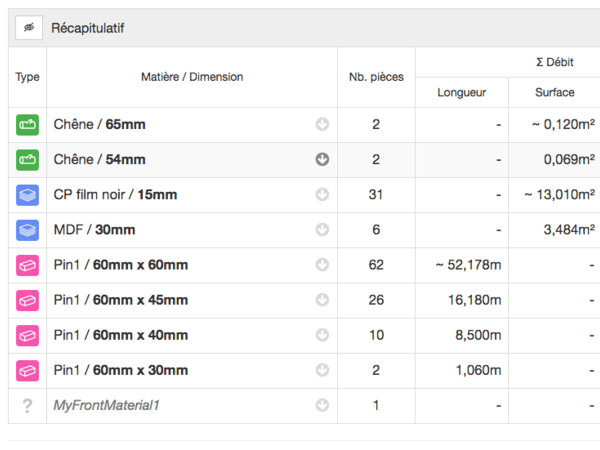
Task: Click the question mark icon for MyFrontMaterial1
Action: tap(27, 405)
